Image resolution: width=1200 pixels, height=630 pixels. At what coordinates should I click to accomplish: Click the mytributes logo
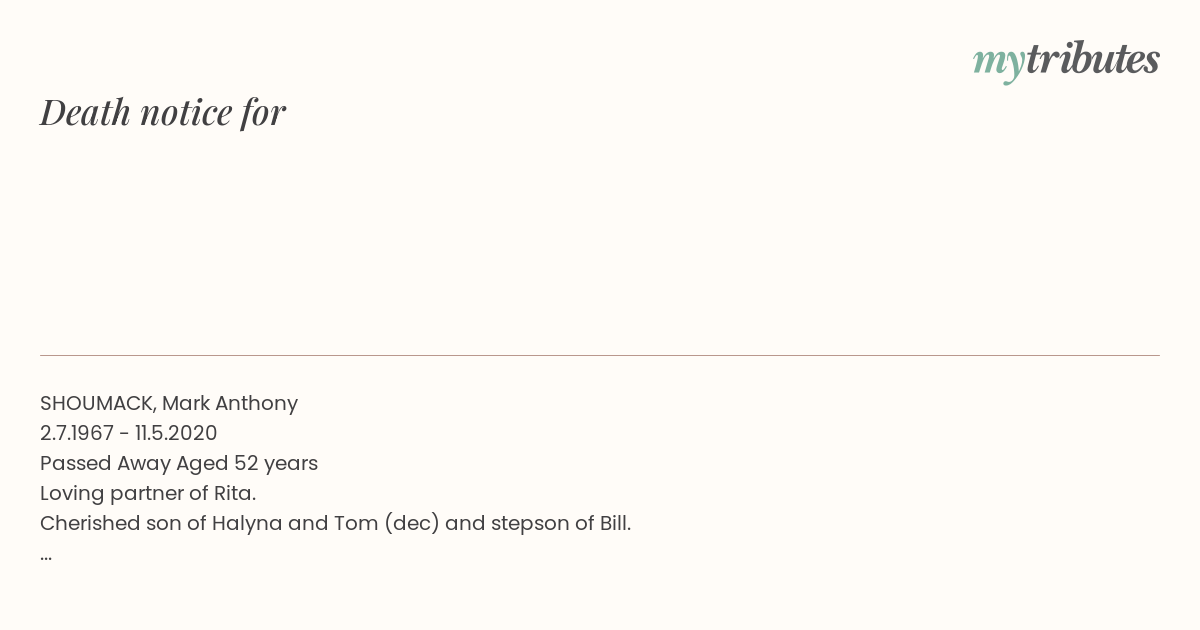1066,61
